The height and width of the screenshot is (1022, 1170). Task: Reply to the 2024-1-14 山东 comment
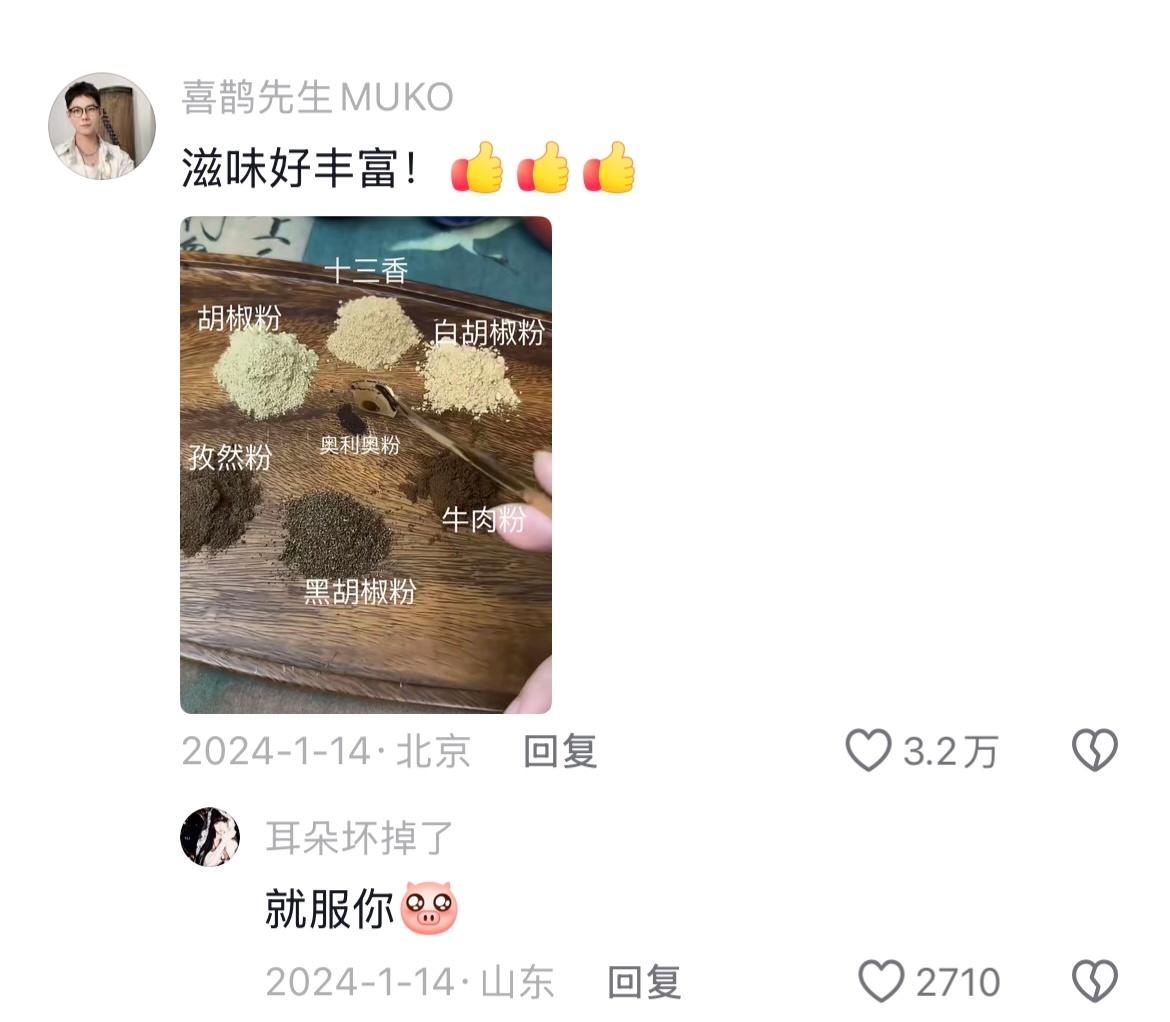point(645,982)
